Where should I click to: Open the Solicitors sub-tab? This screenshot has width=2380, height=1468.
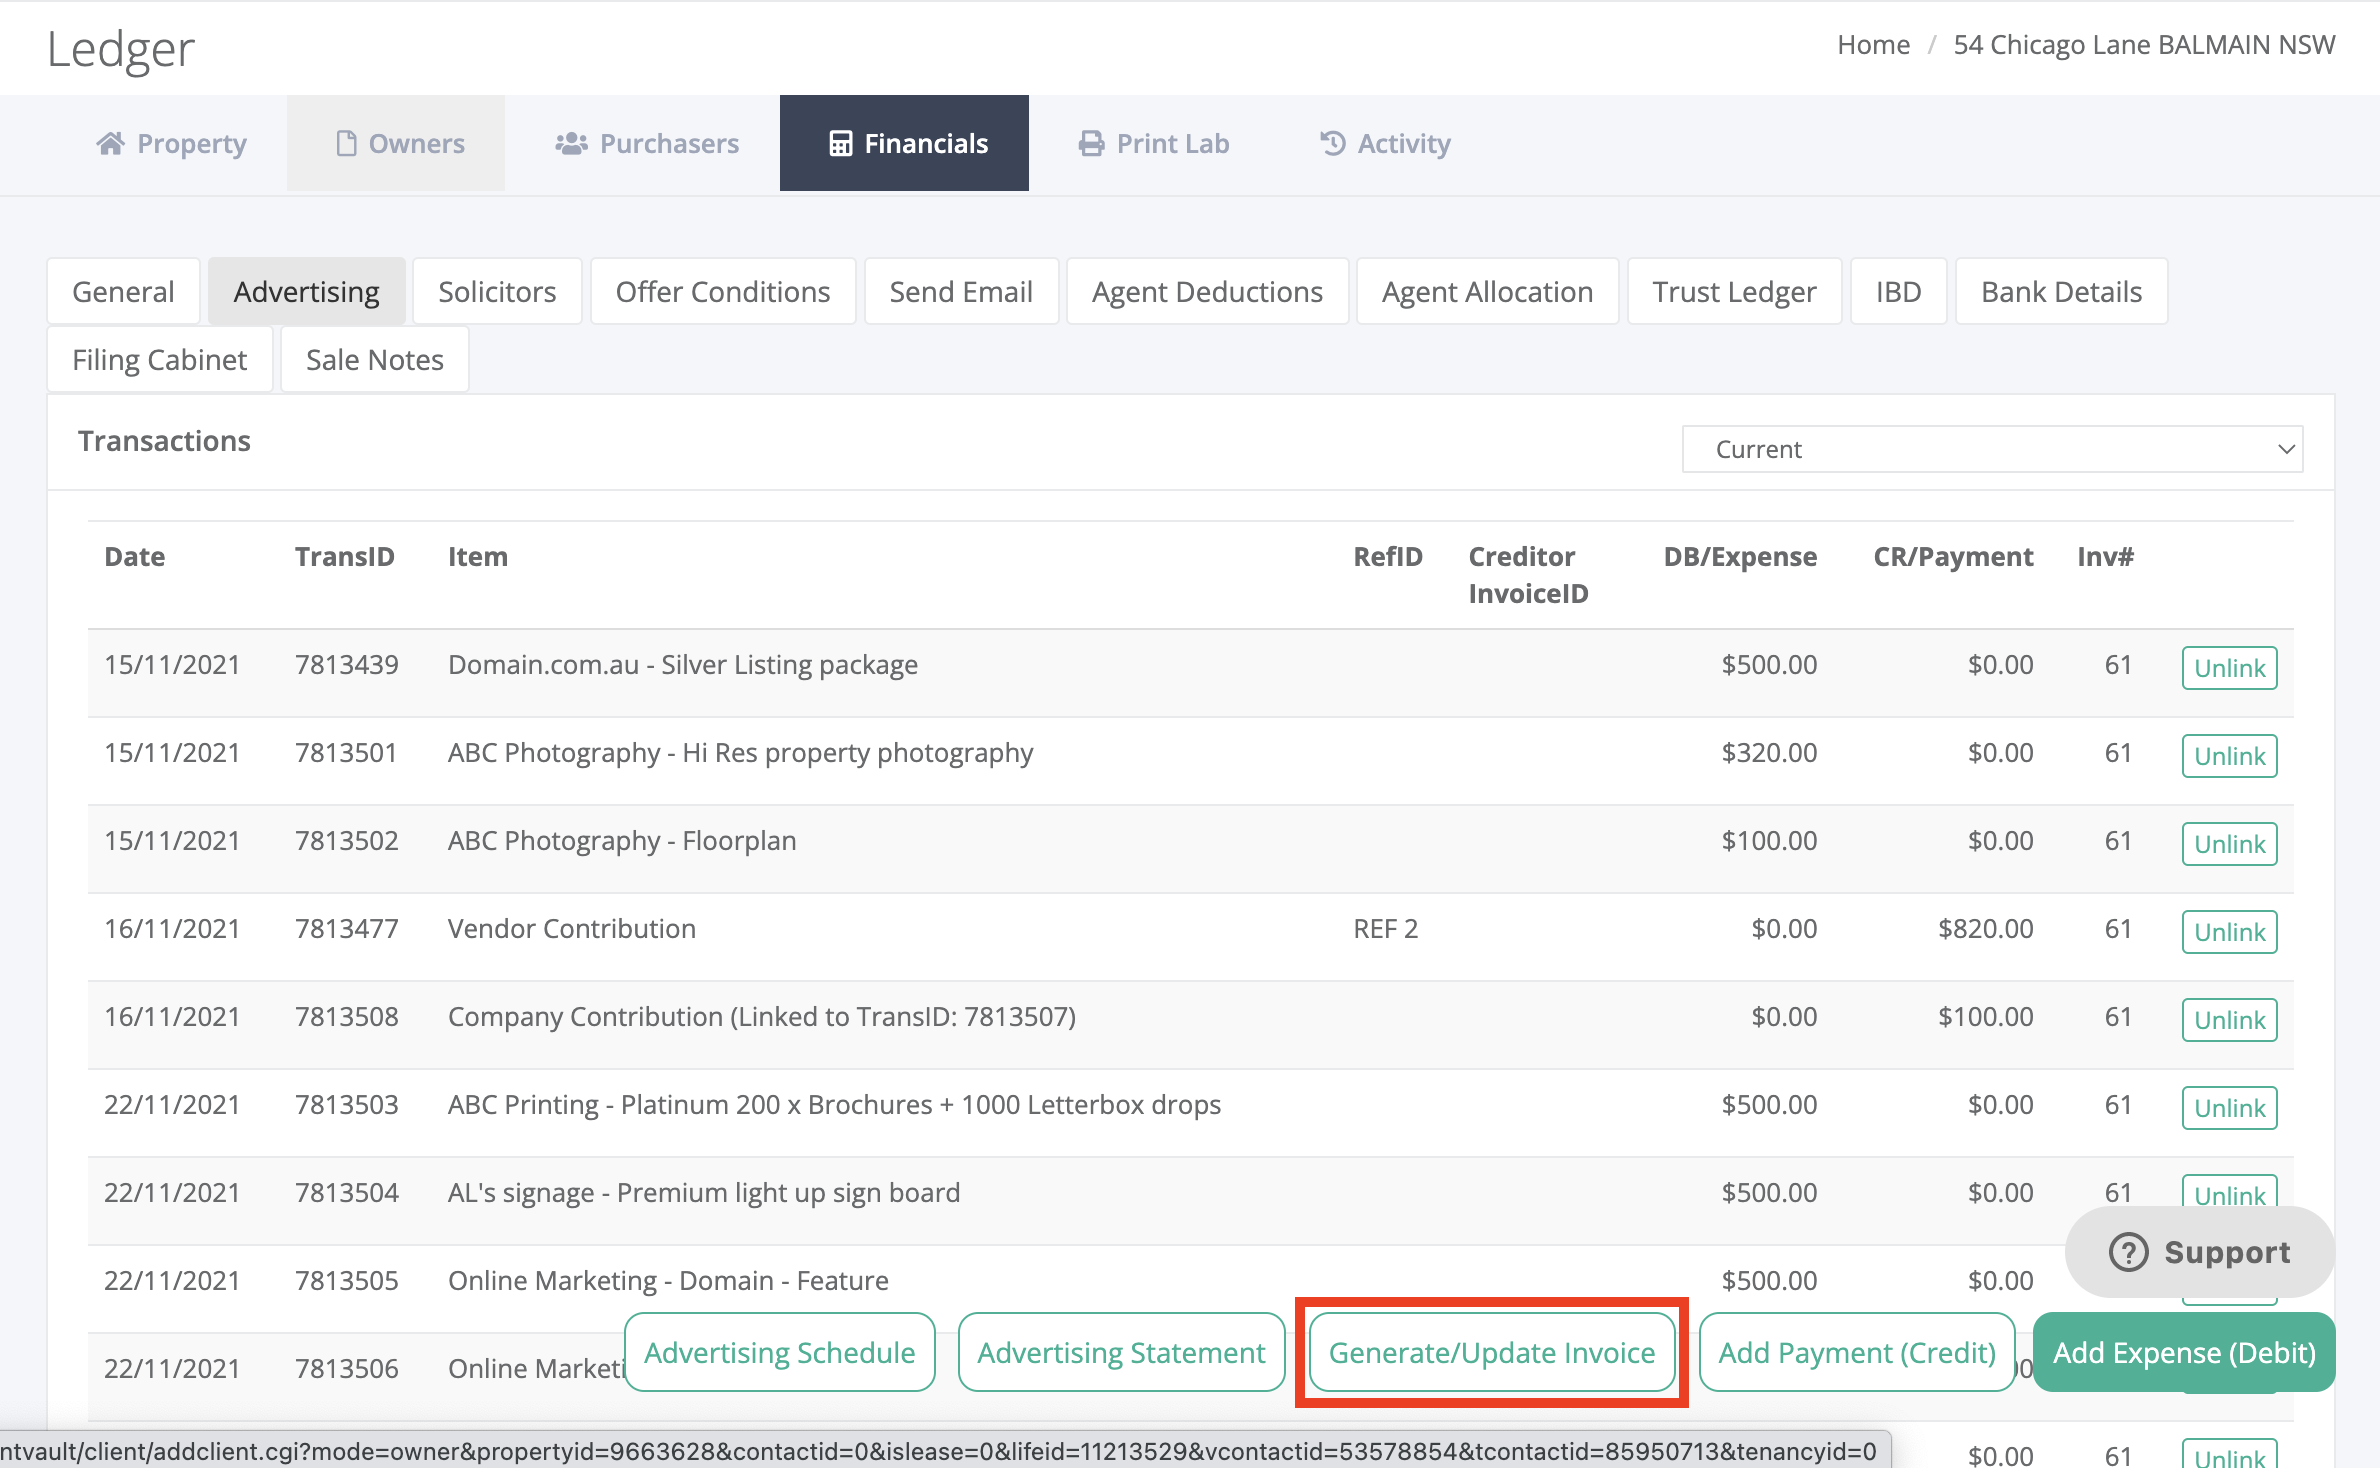pyautogui.click(x=497, y=292)
